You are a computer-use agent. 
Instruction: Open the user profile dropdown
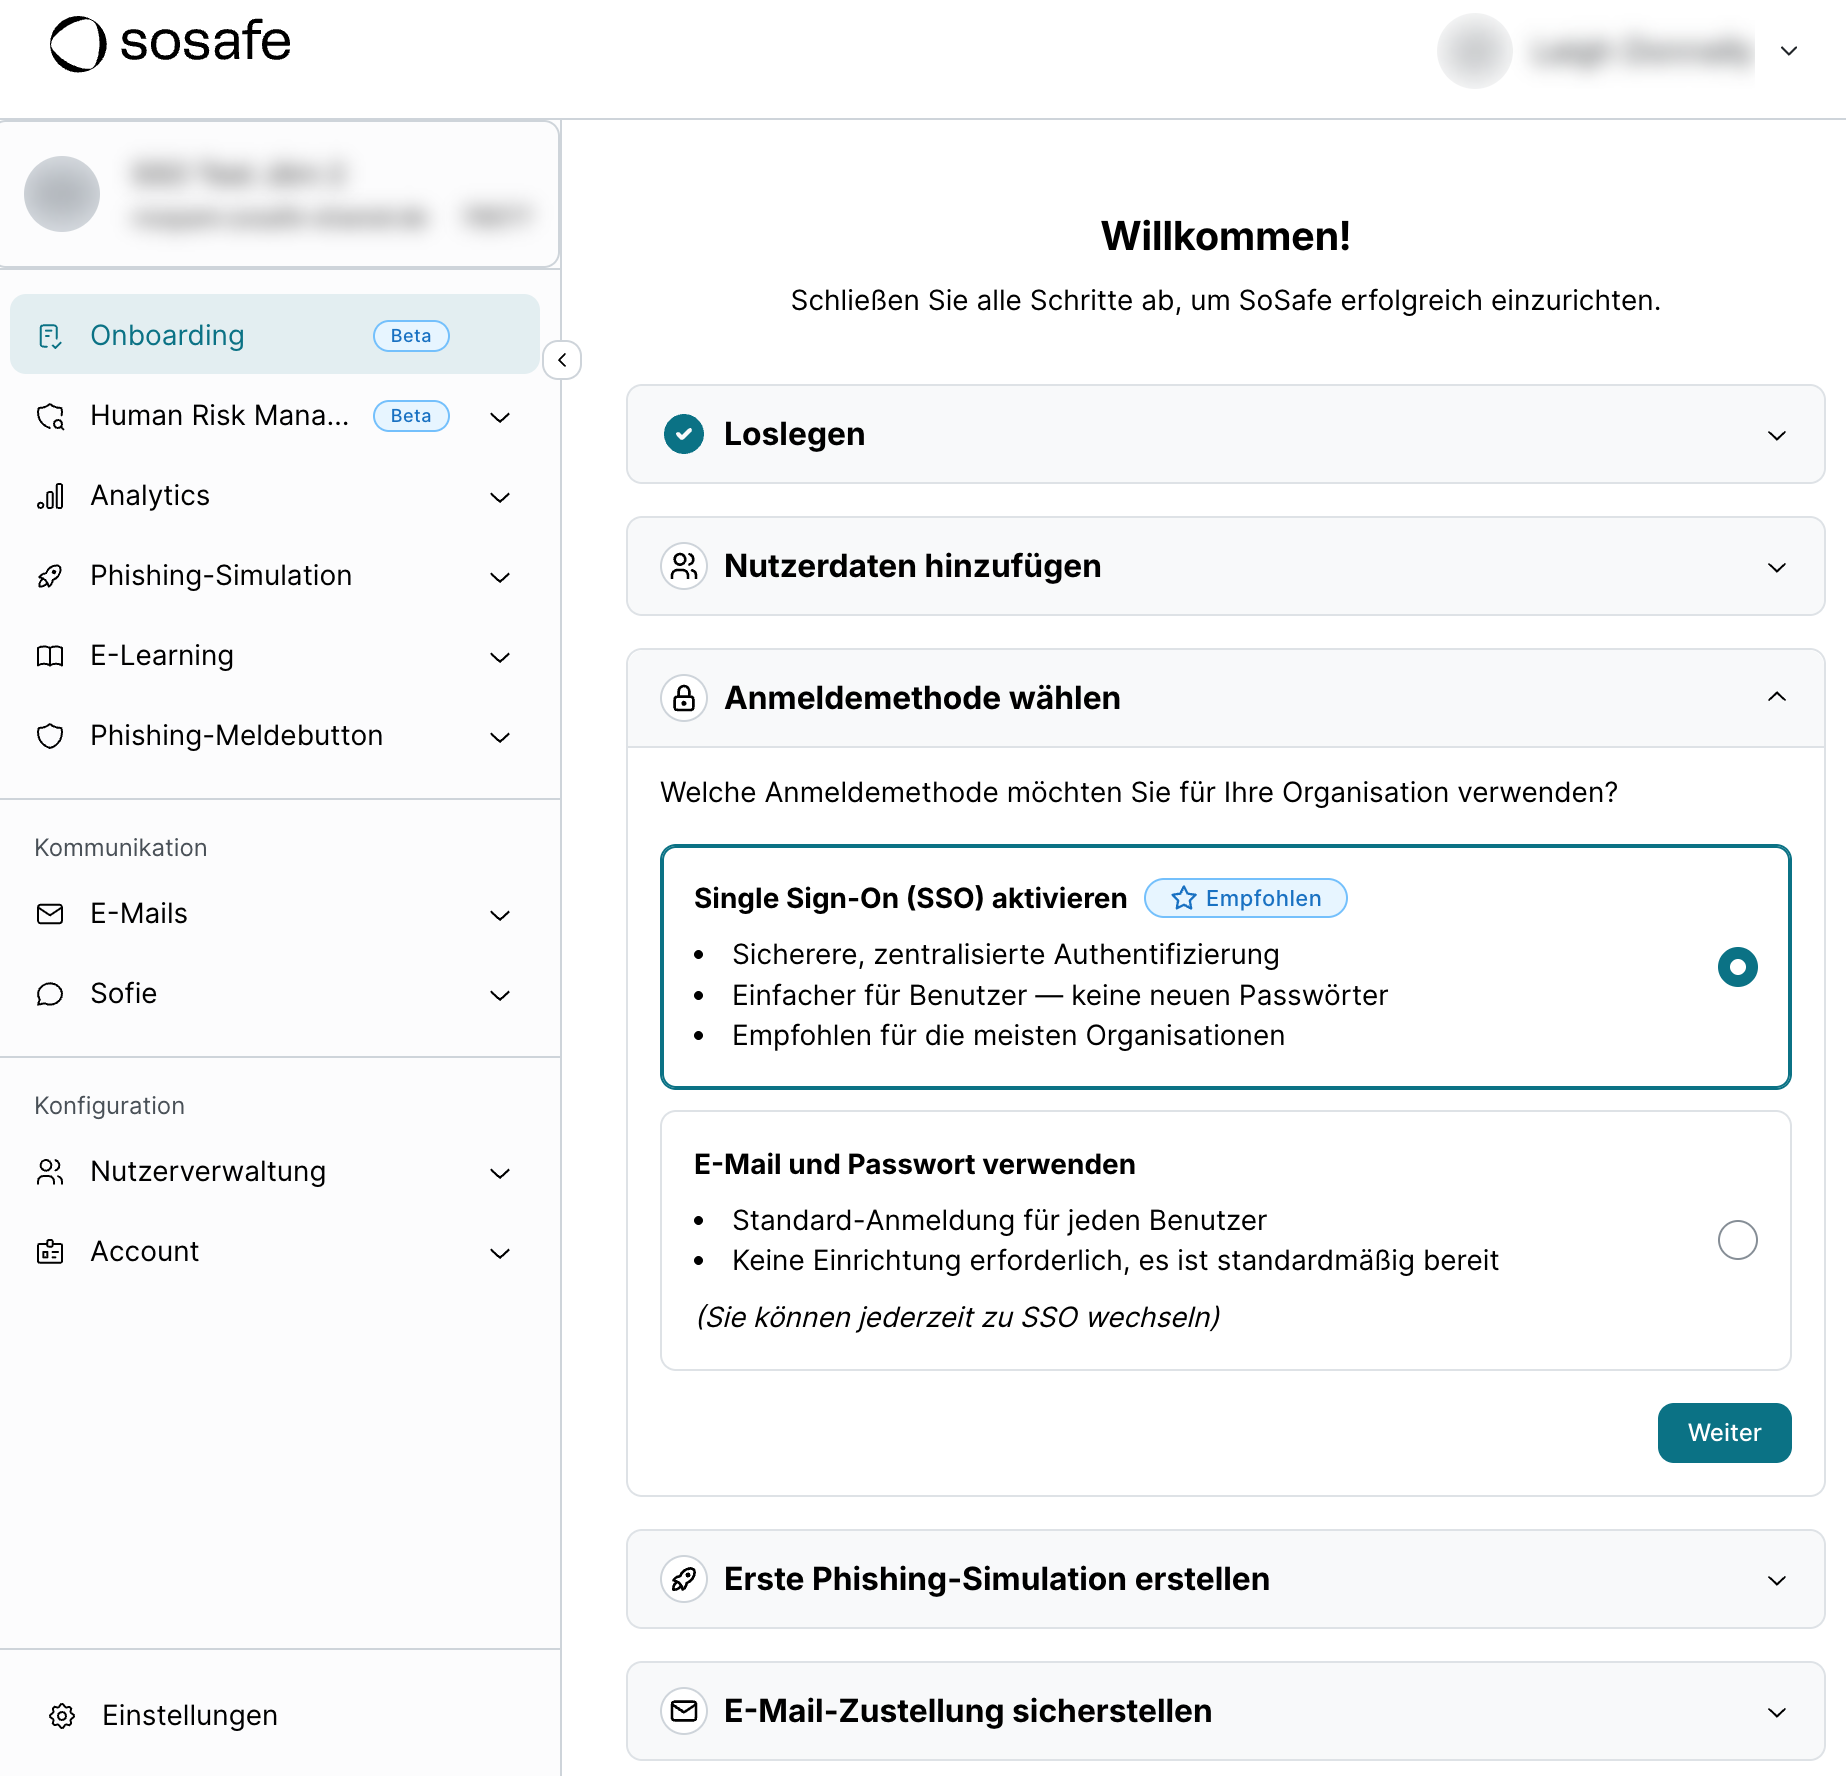[1789, 51]
